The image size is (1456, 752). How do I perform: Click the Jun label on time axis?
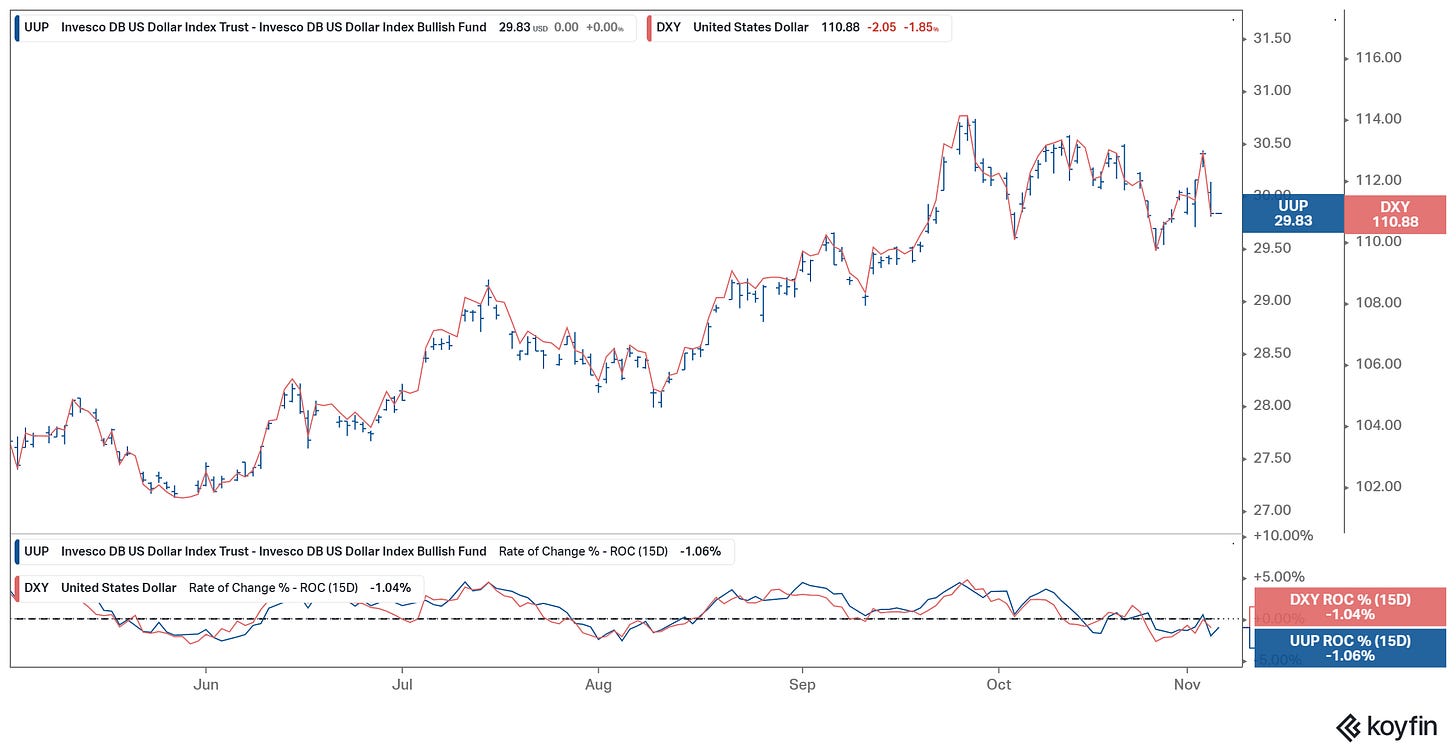205,685
